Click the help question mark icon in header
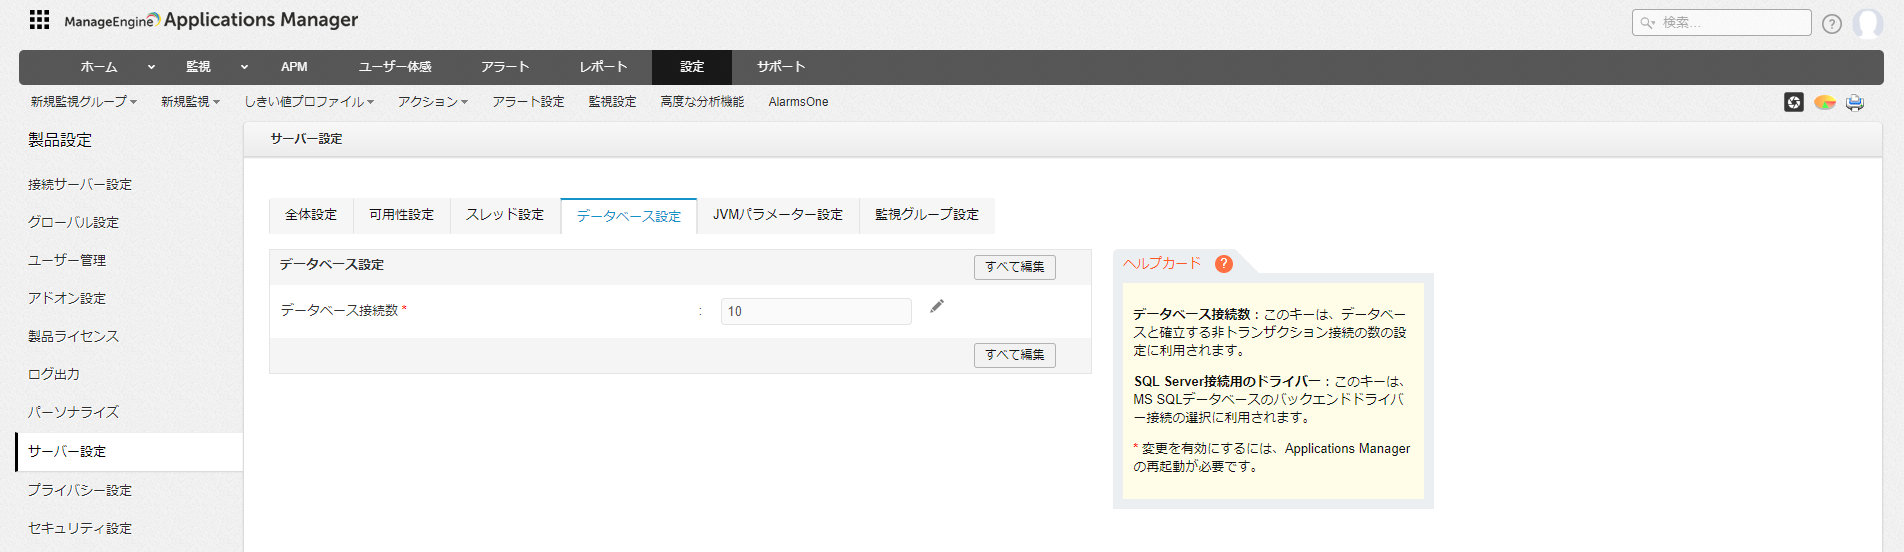The image size is (1904, 552). click(1831, 24)
